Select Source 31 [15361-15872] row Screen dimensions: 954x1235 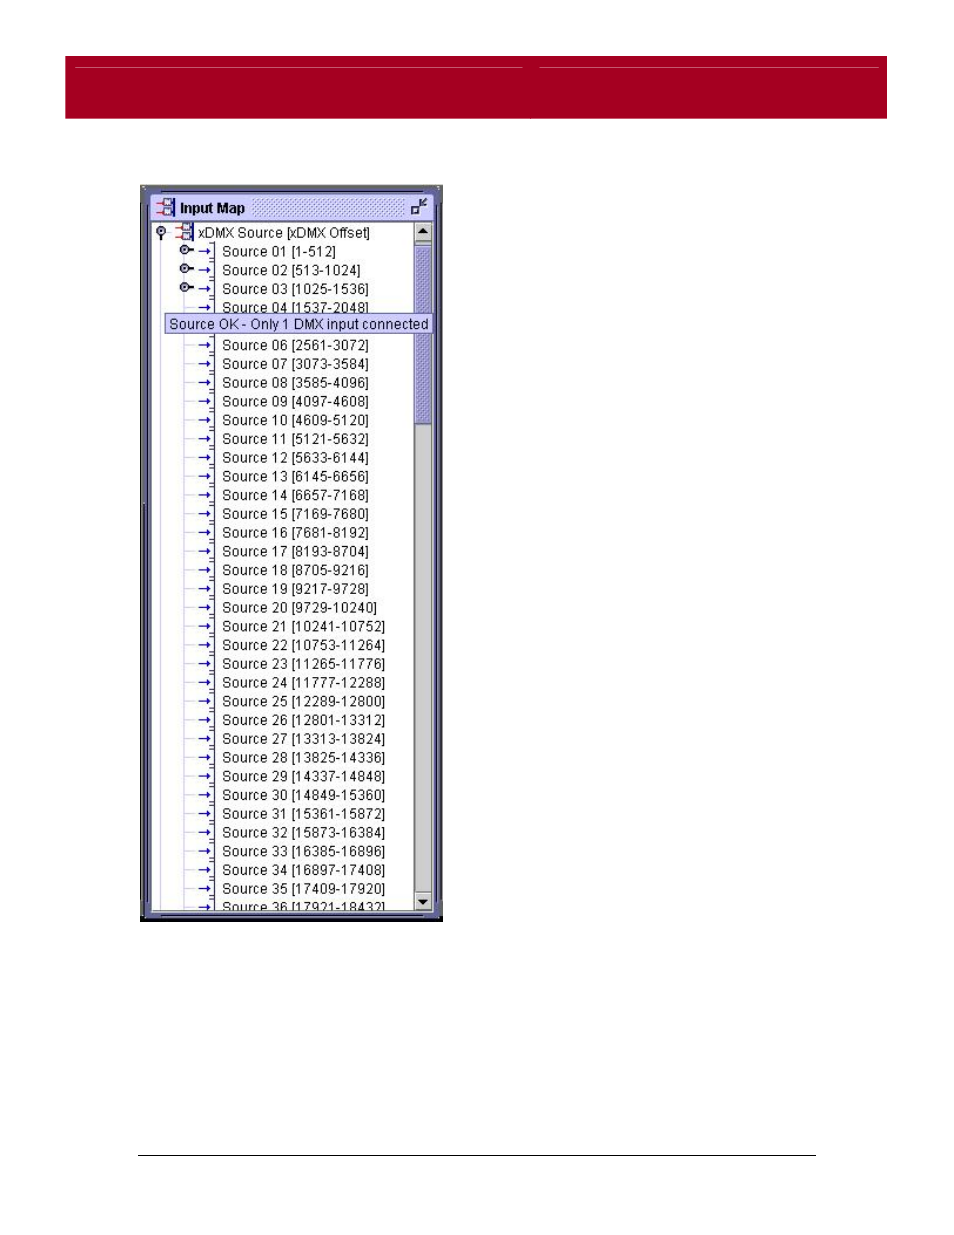[x=303, y=814]
